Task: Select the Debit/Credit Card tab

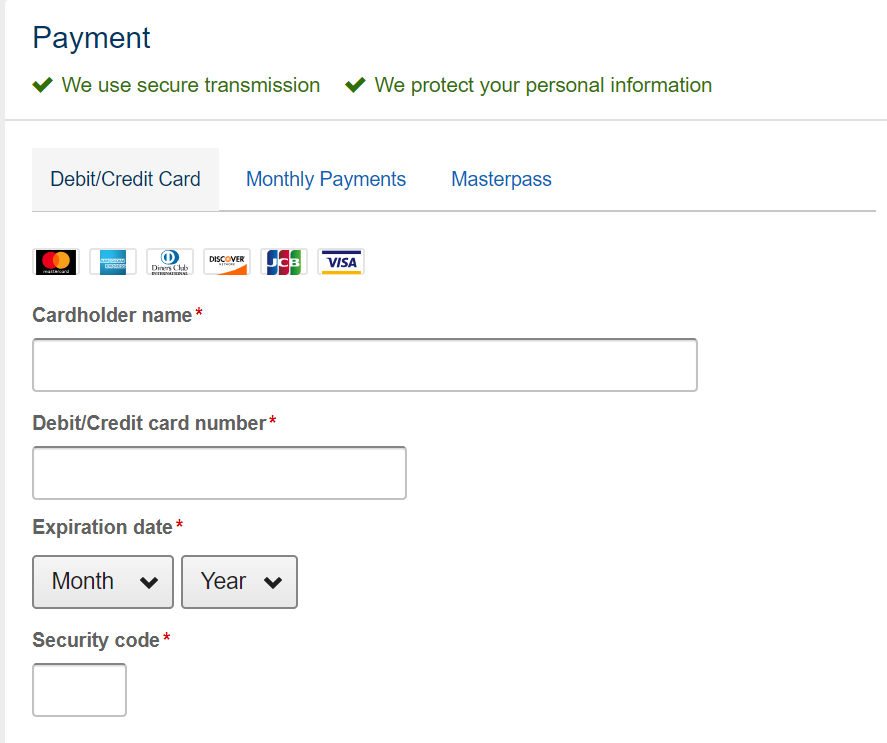Action: pos(125,179)
